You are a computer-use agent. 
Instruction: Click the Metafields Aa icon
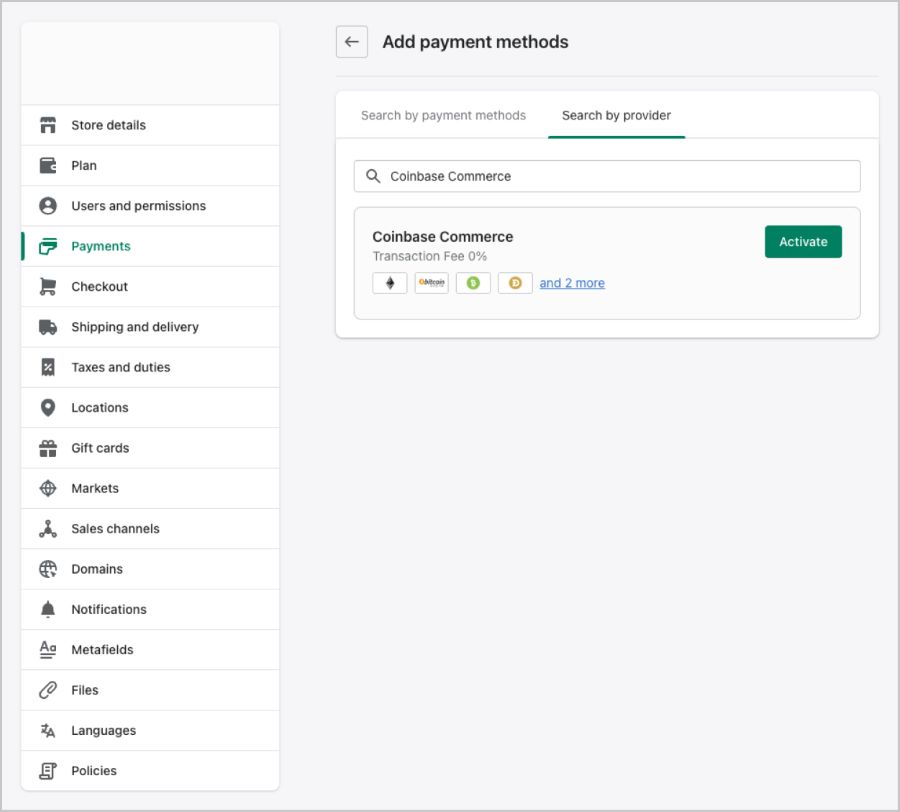point(48,650)
